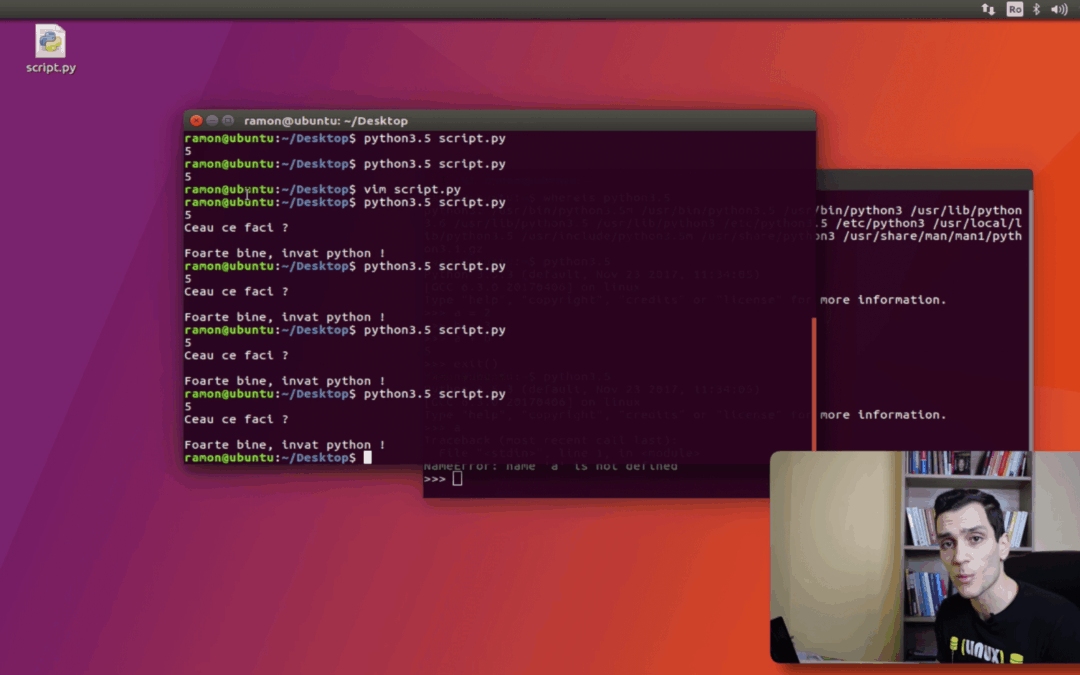Click the last 'Foarte bine, invat python !' output

285,445
